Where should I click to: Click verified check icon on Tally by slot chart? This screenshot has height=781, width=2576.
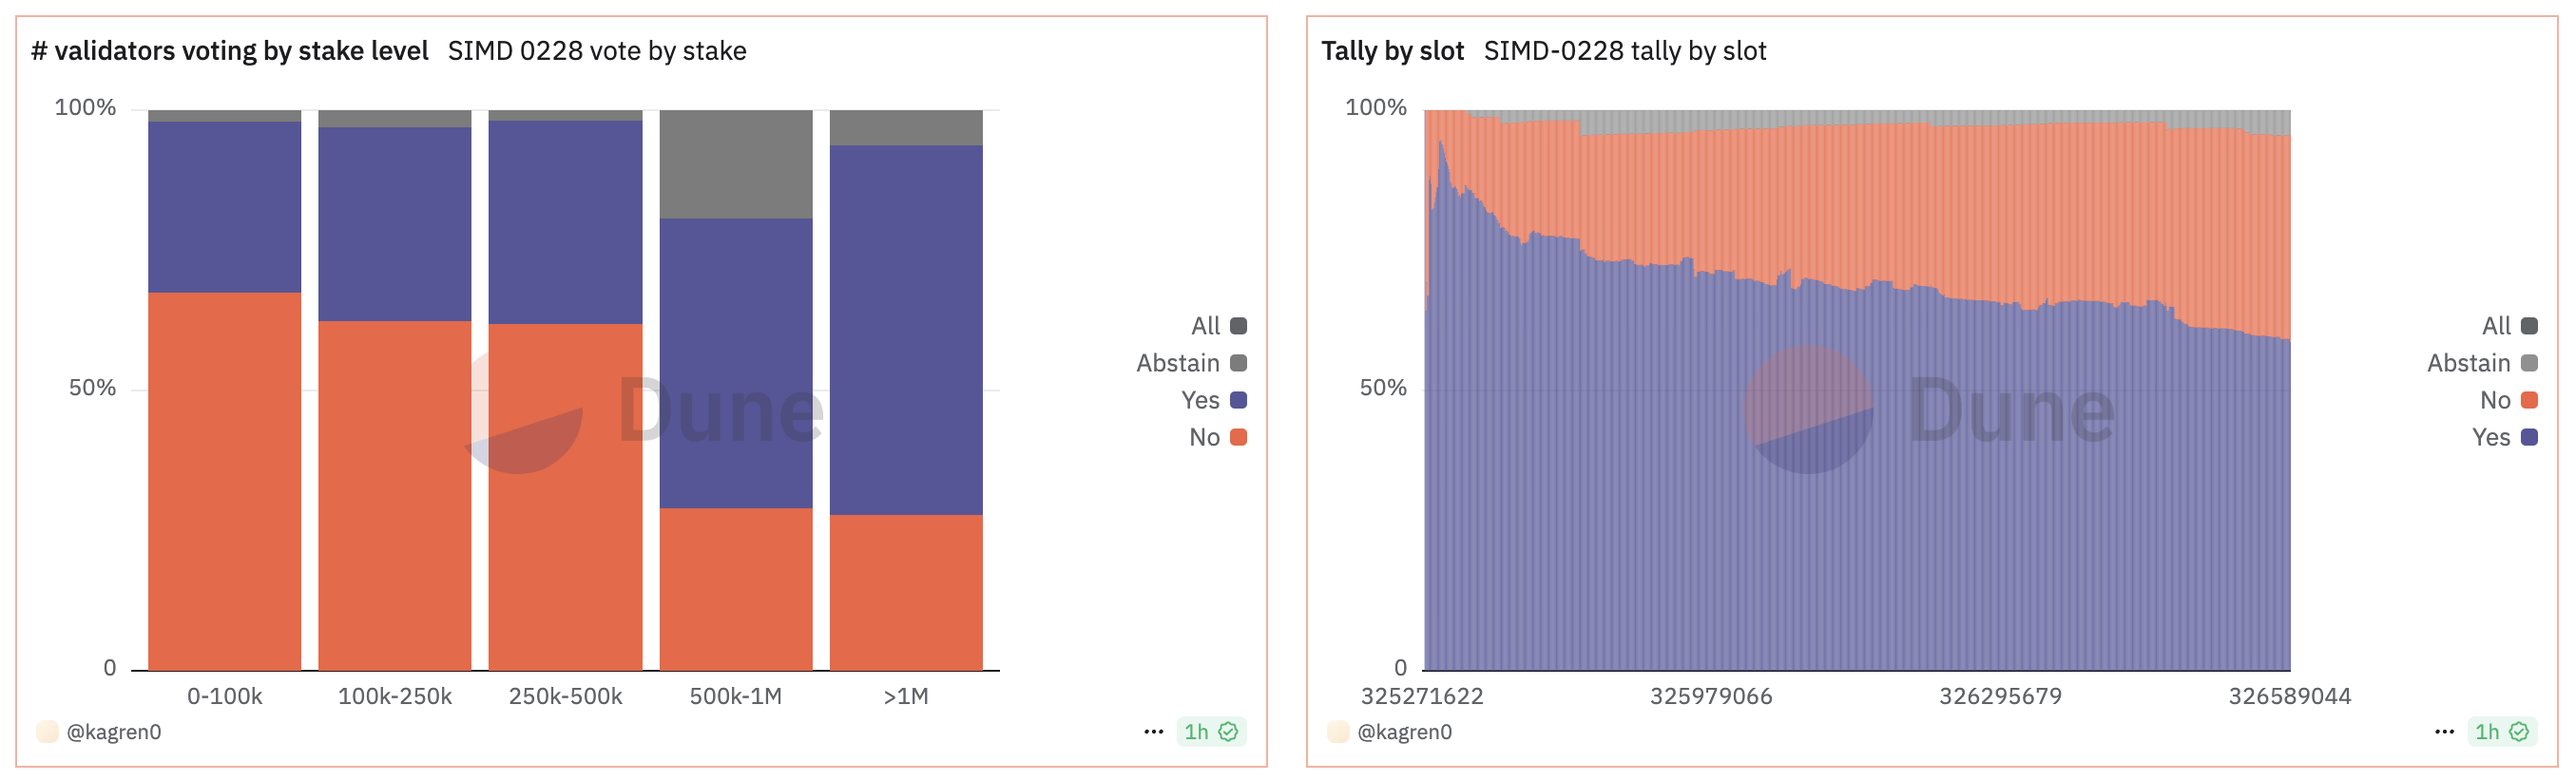point(2519,732)
